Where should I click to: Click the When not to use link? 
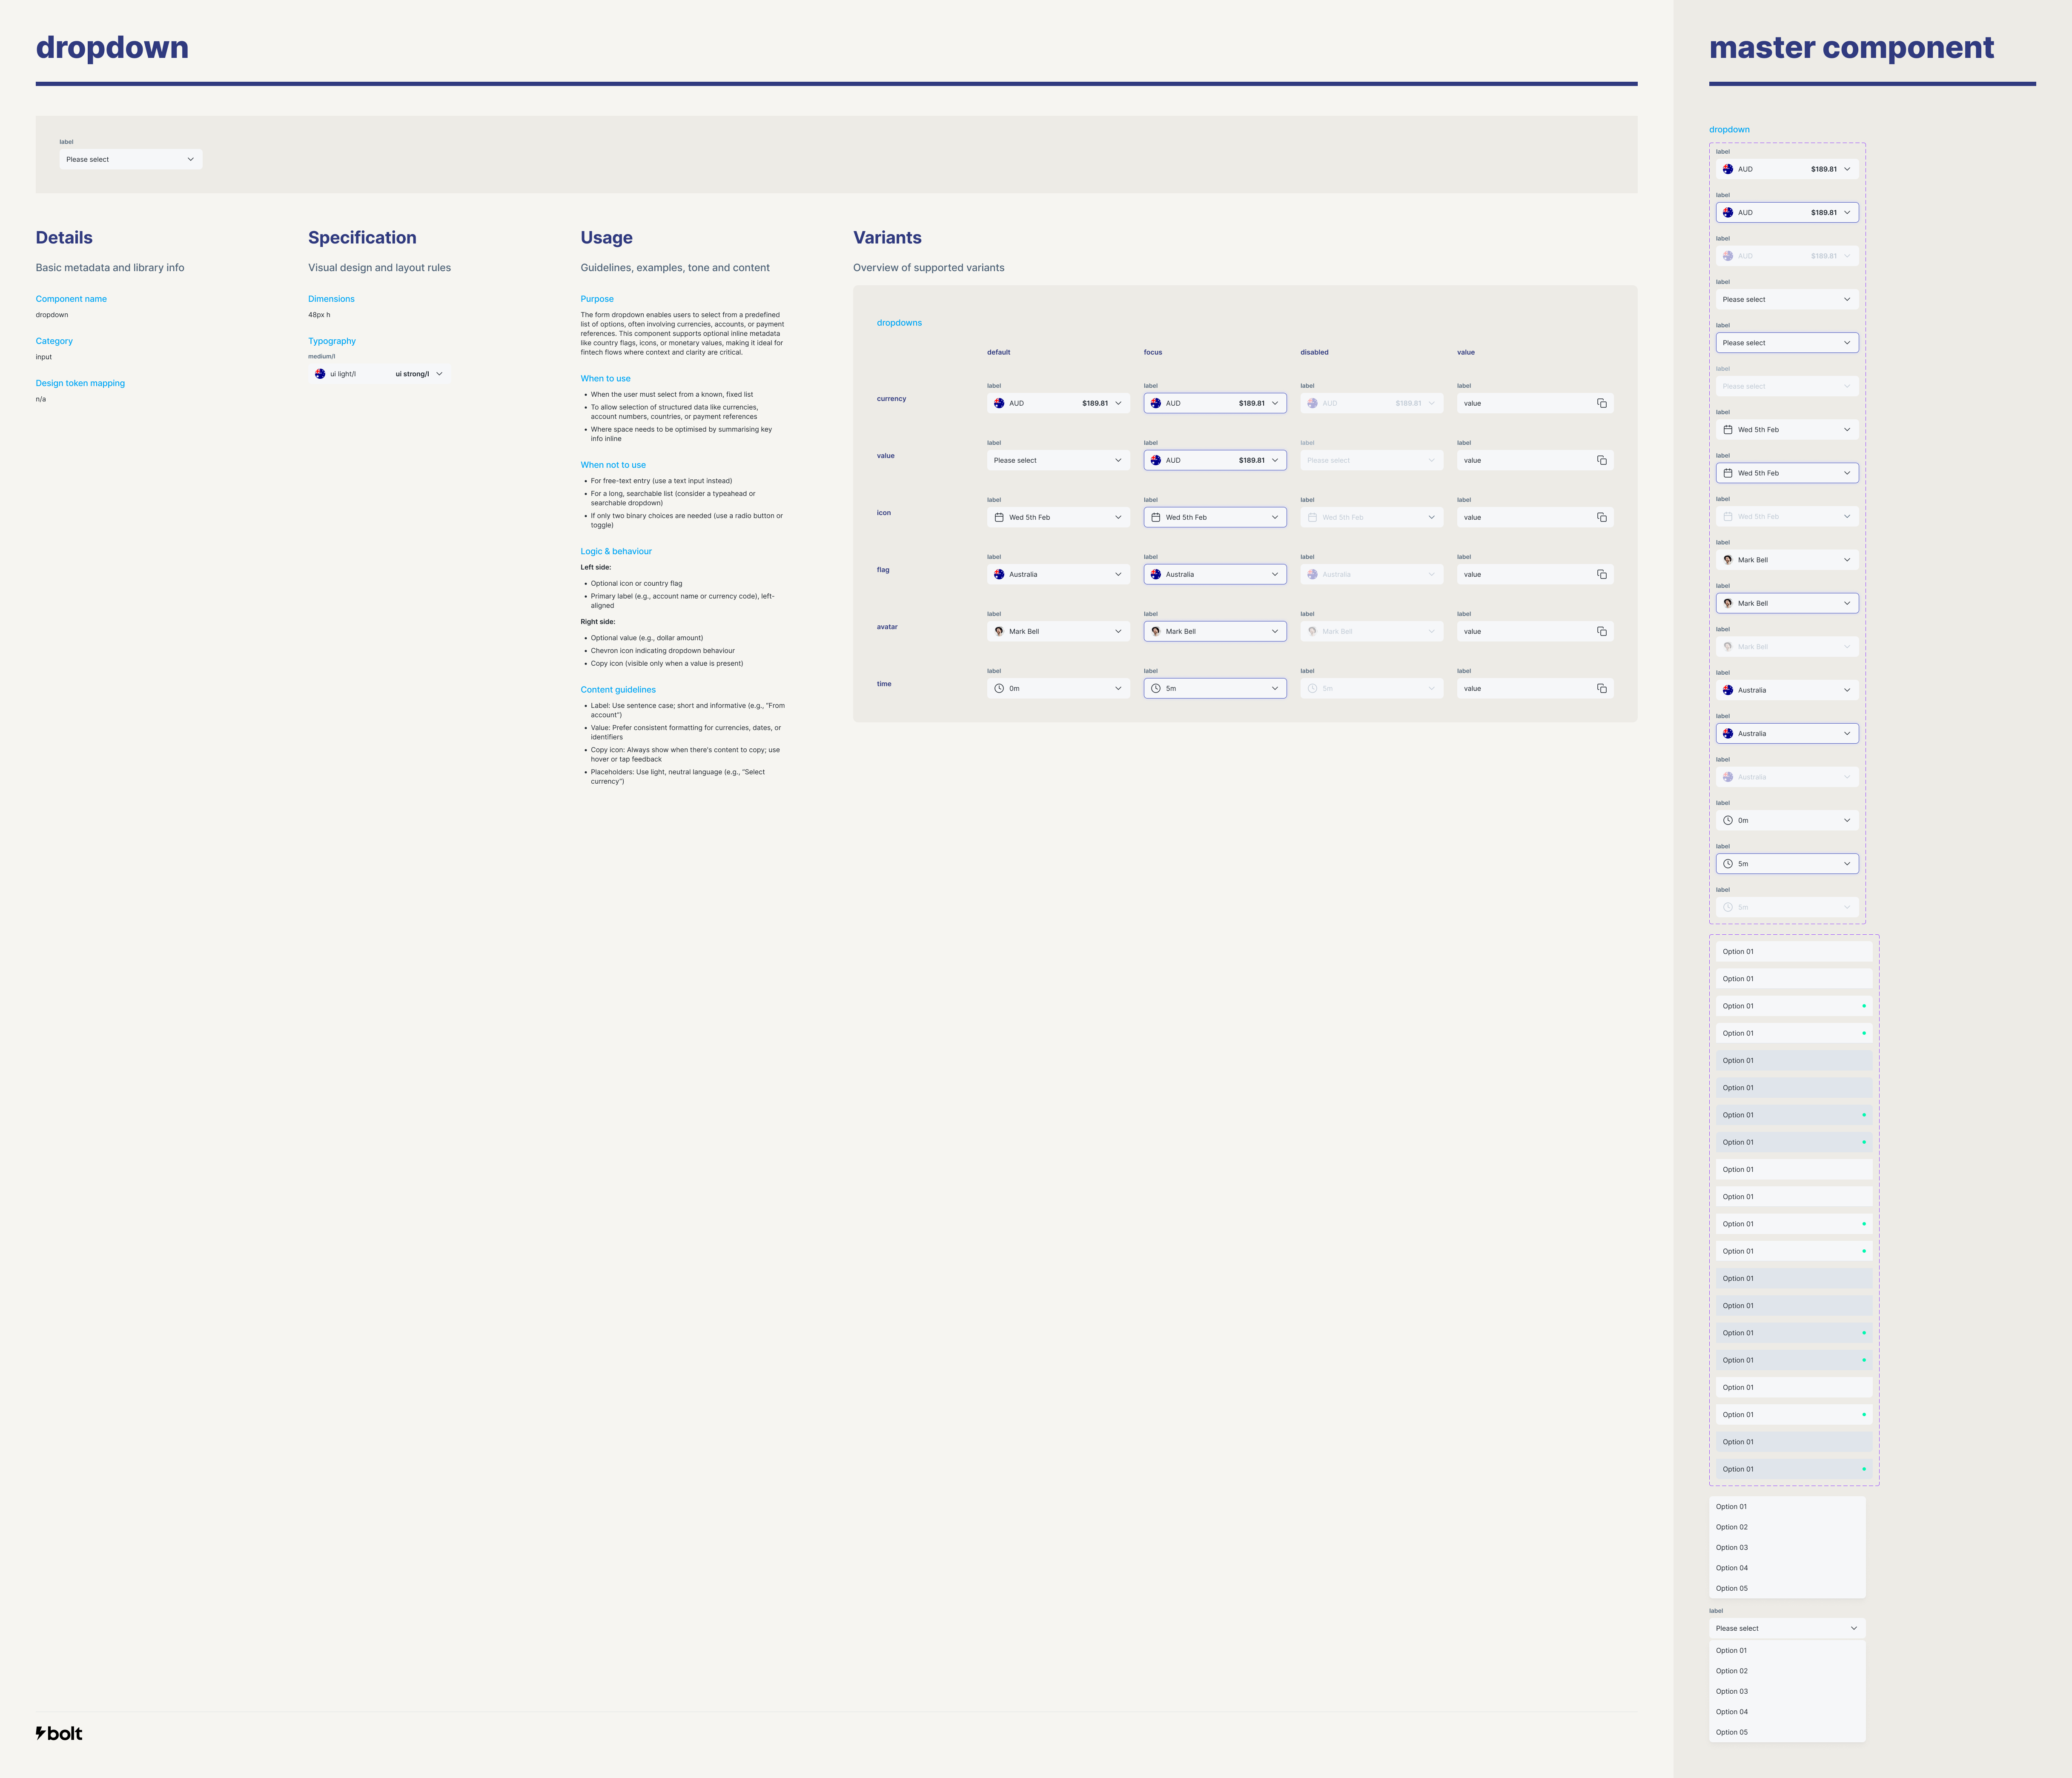tap(613, 464)
